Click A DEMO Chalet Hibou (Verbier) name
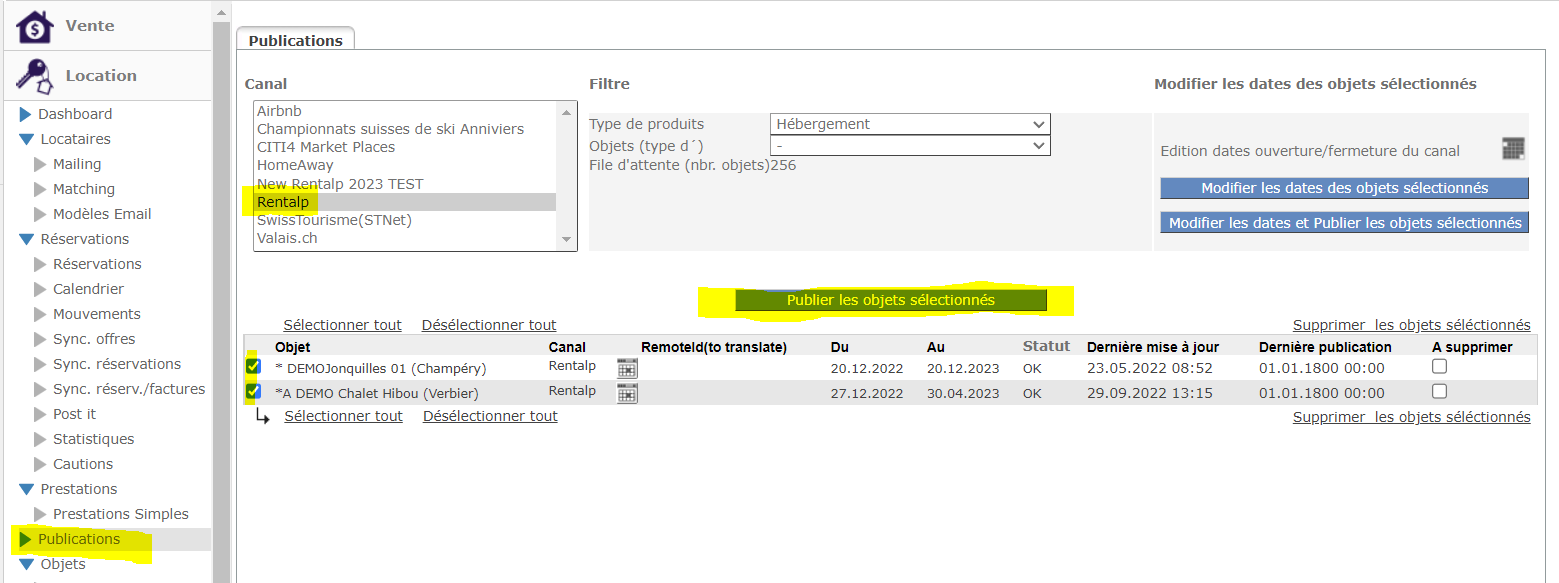The height and width of the screenshot is (583, 1559). [x=377, y=393]
